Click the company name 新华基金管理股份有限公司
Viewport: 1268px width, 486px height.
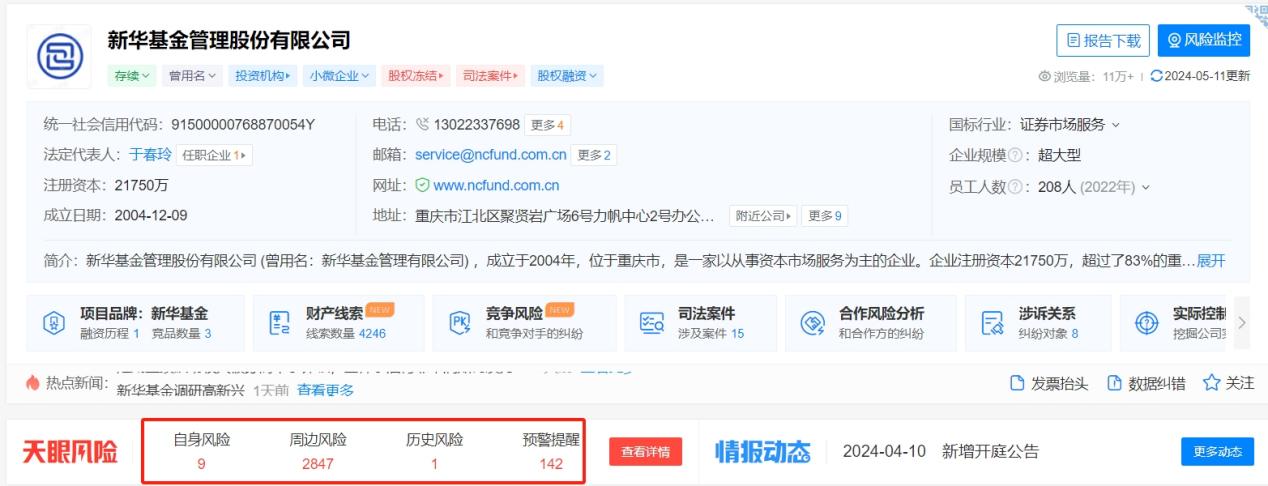229,40
